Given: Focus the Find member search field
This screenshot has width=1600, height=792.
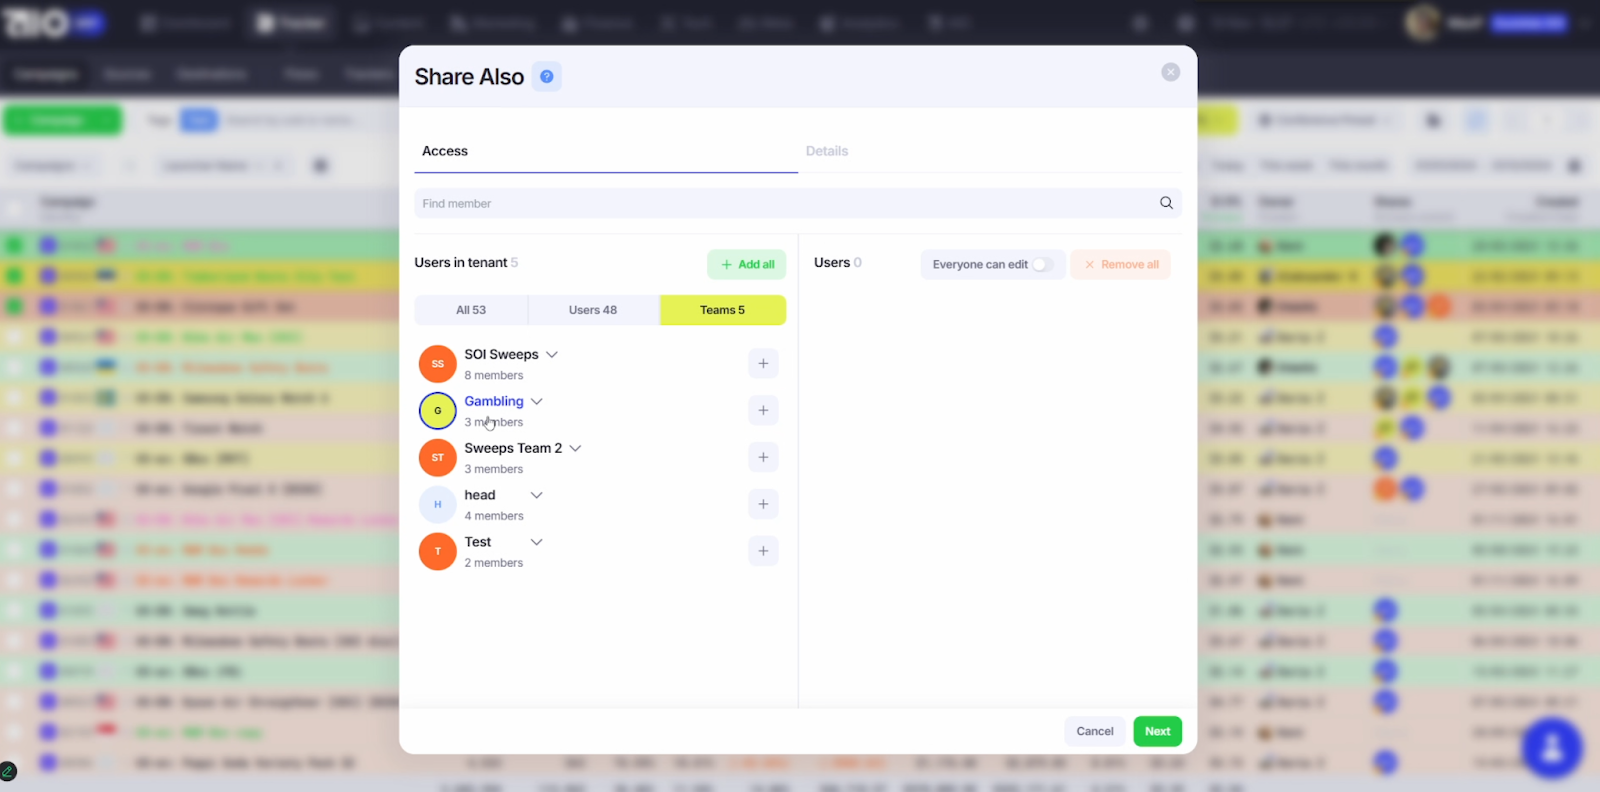Looking at the screenshot, I should pos(780,204).
